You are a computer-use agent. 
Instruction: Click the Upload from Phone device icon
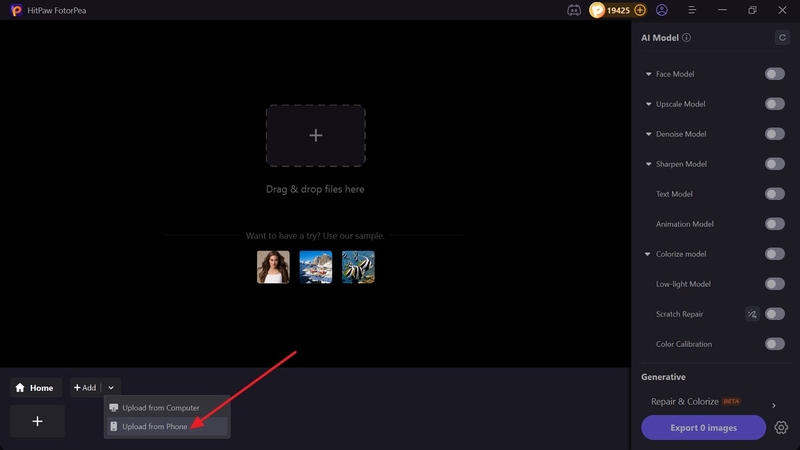point(114,427)
